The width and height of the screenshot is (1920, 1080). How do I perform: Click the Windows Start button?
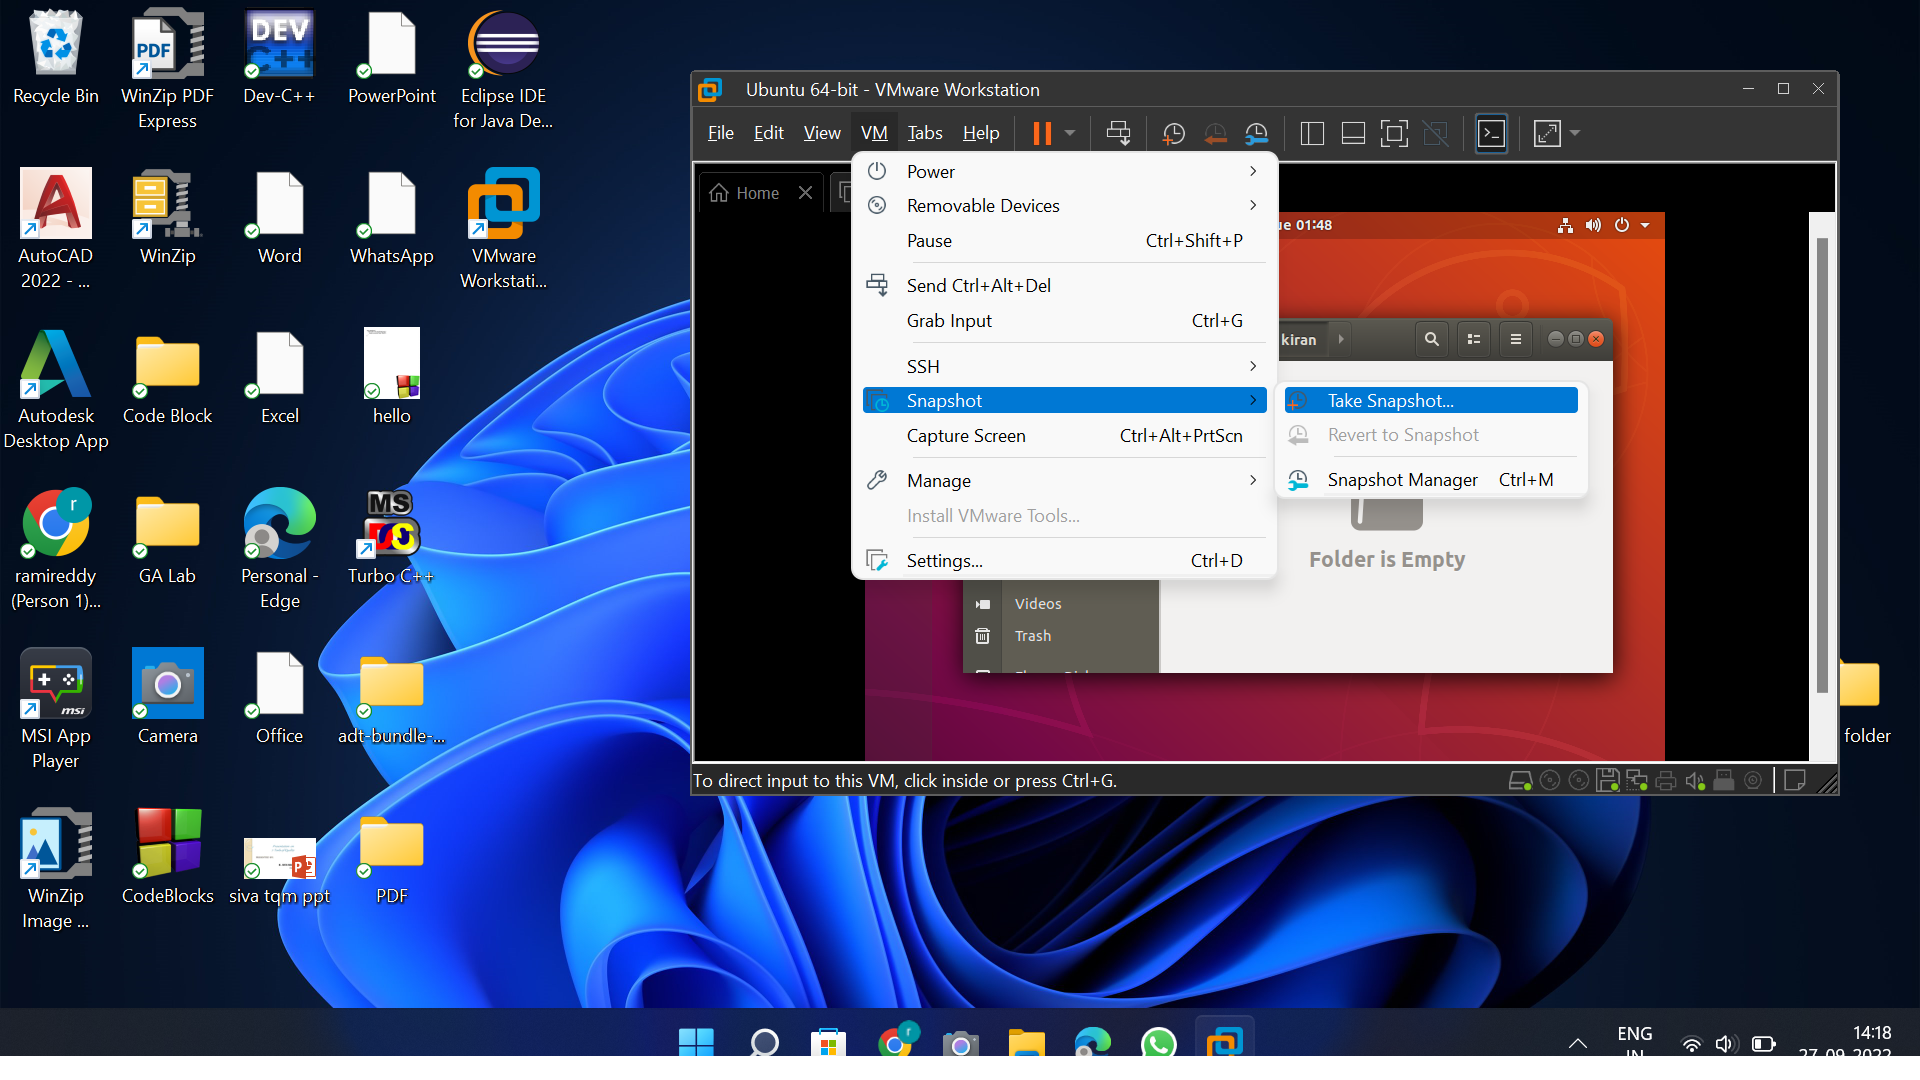(696, 1043)
